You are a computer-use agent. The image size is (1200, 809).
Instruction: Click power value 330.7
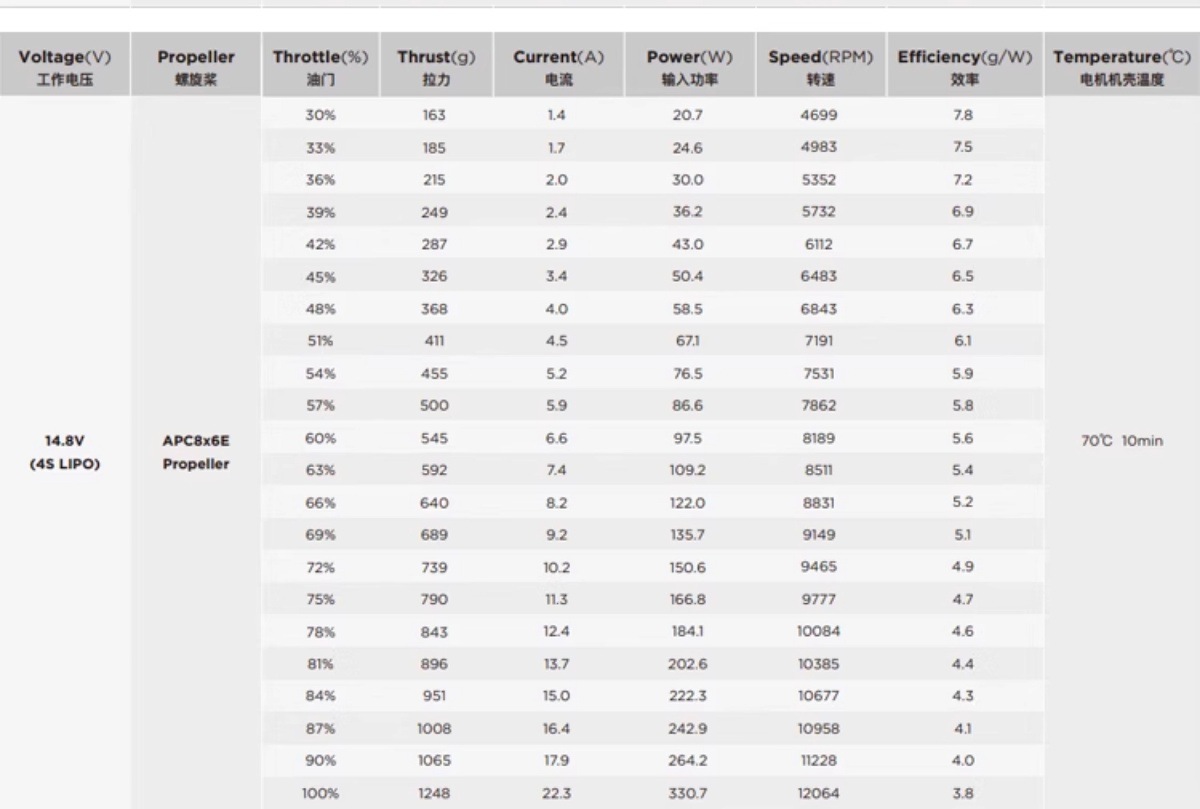[688, 793]
